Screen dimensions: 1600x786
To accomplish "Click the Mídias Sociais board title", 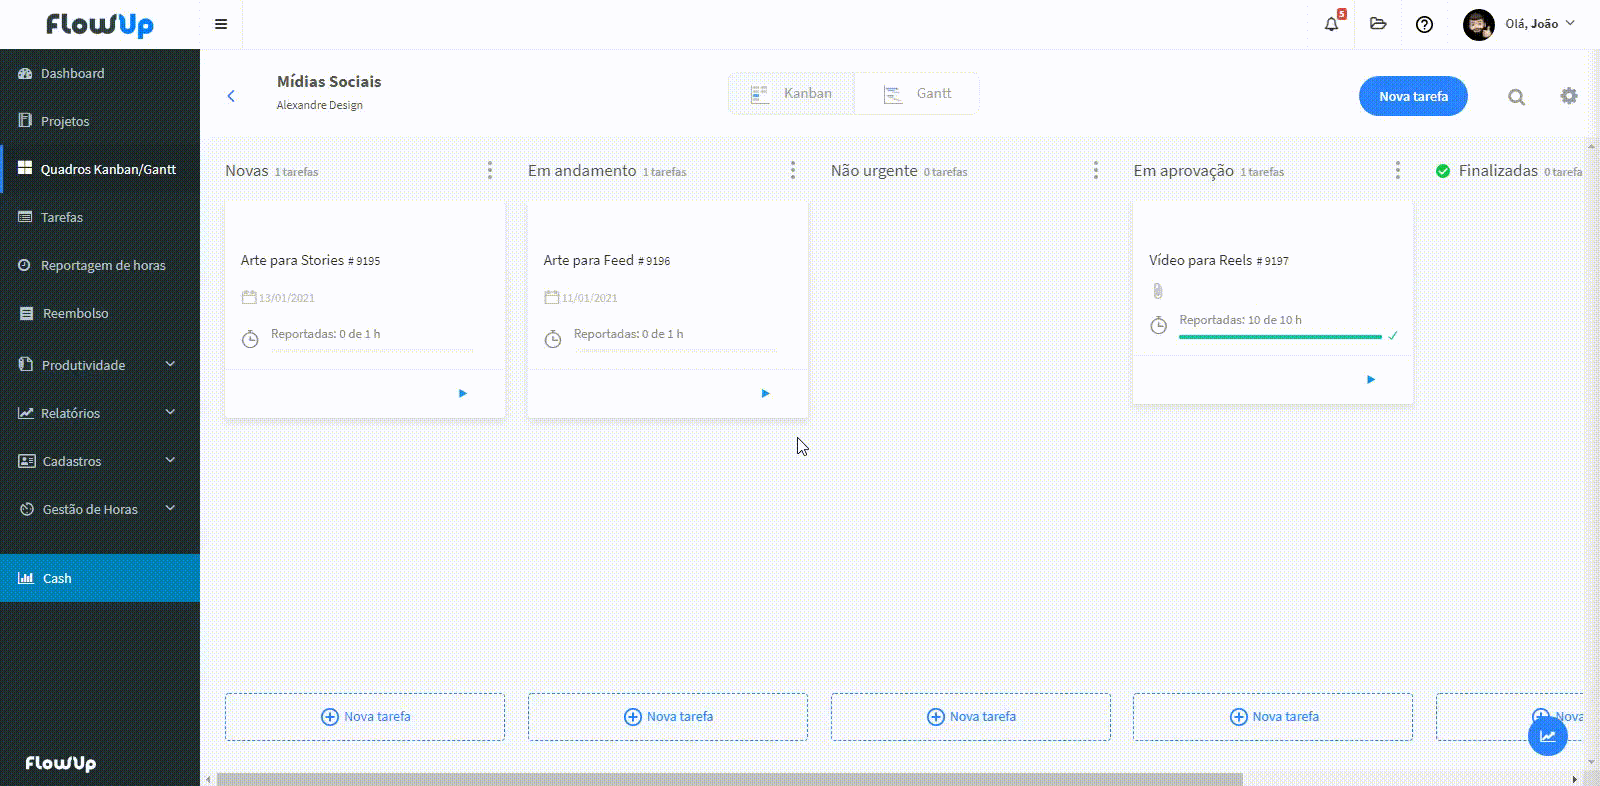I will pos(329,82).
